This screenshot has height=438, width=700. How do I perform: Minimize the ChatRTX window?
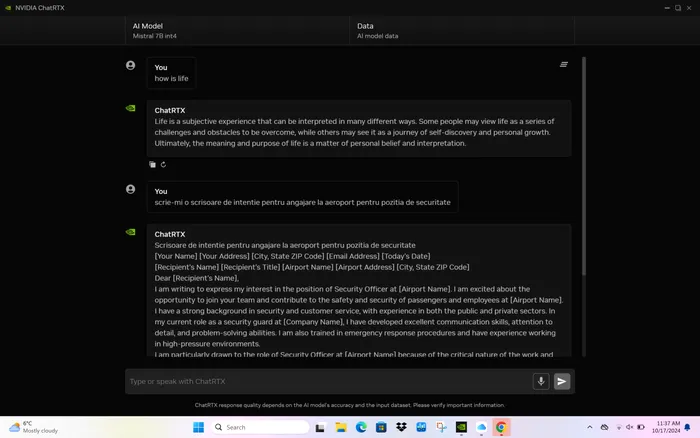[x=667, y=8]
